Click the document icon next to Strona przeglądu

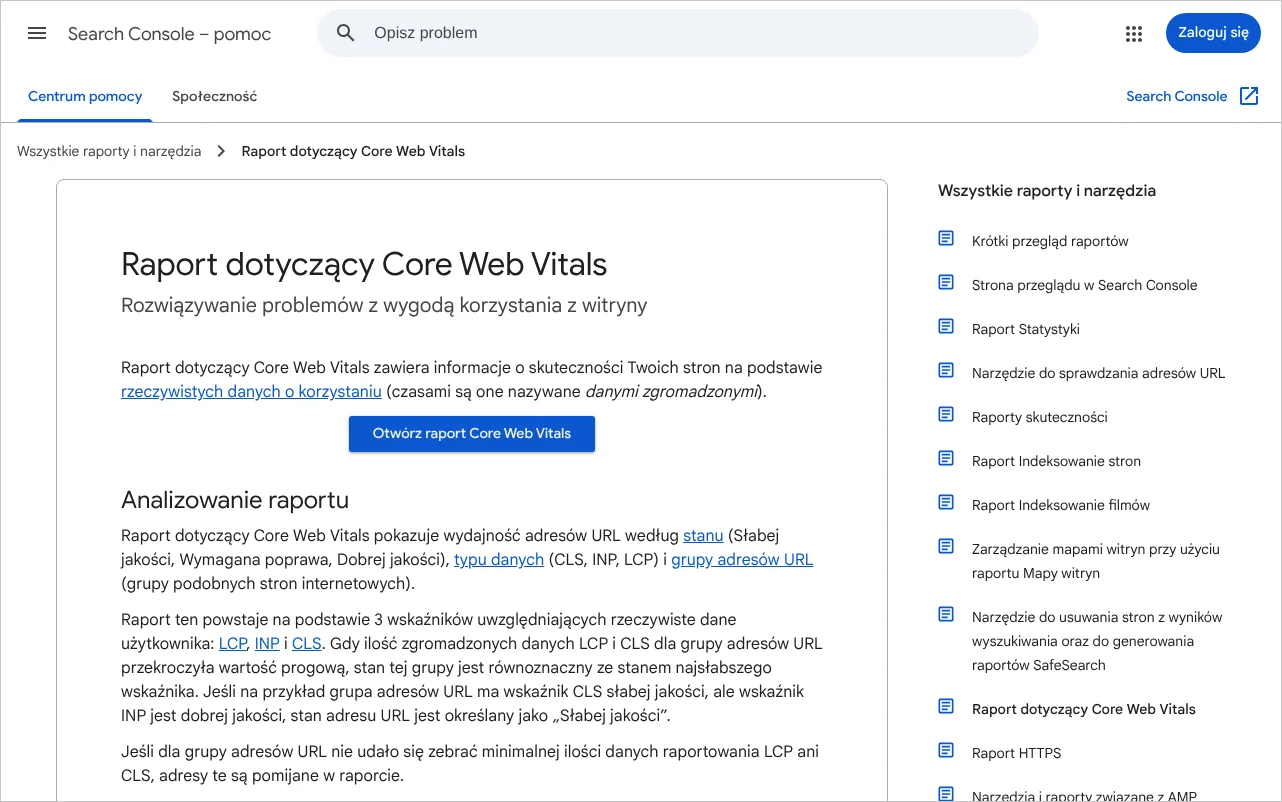pyautogui.click(x=946, y=282)
